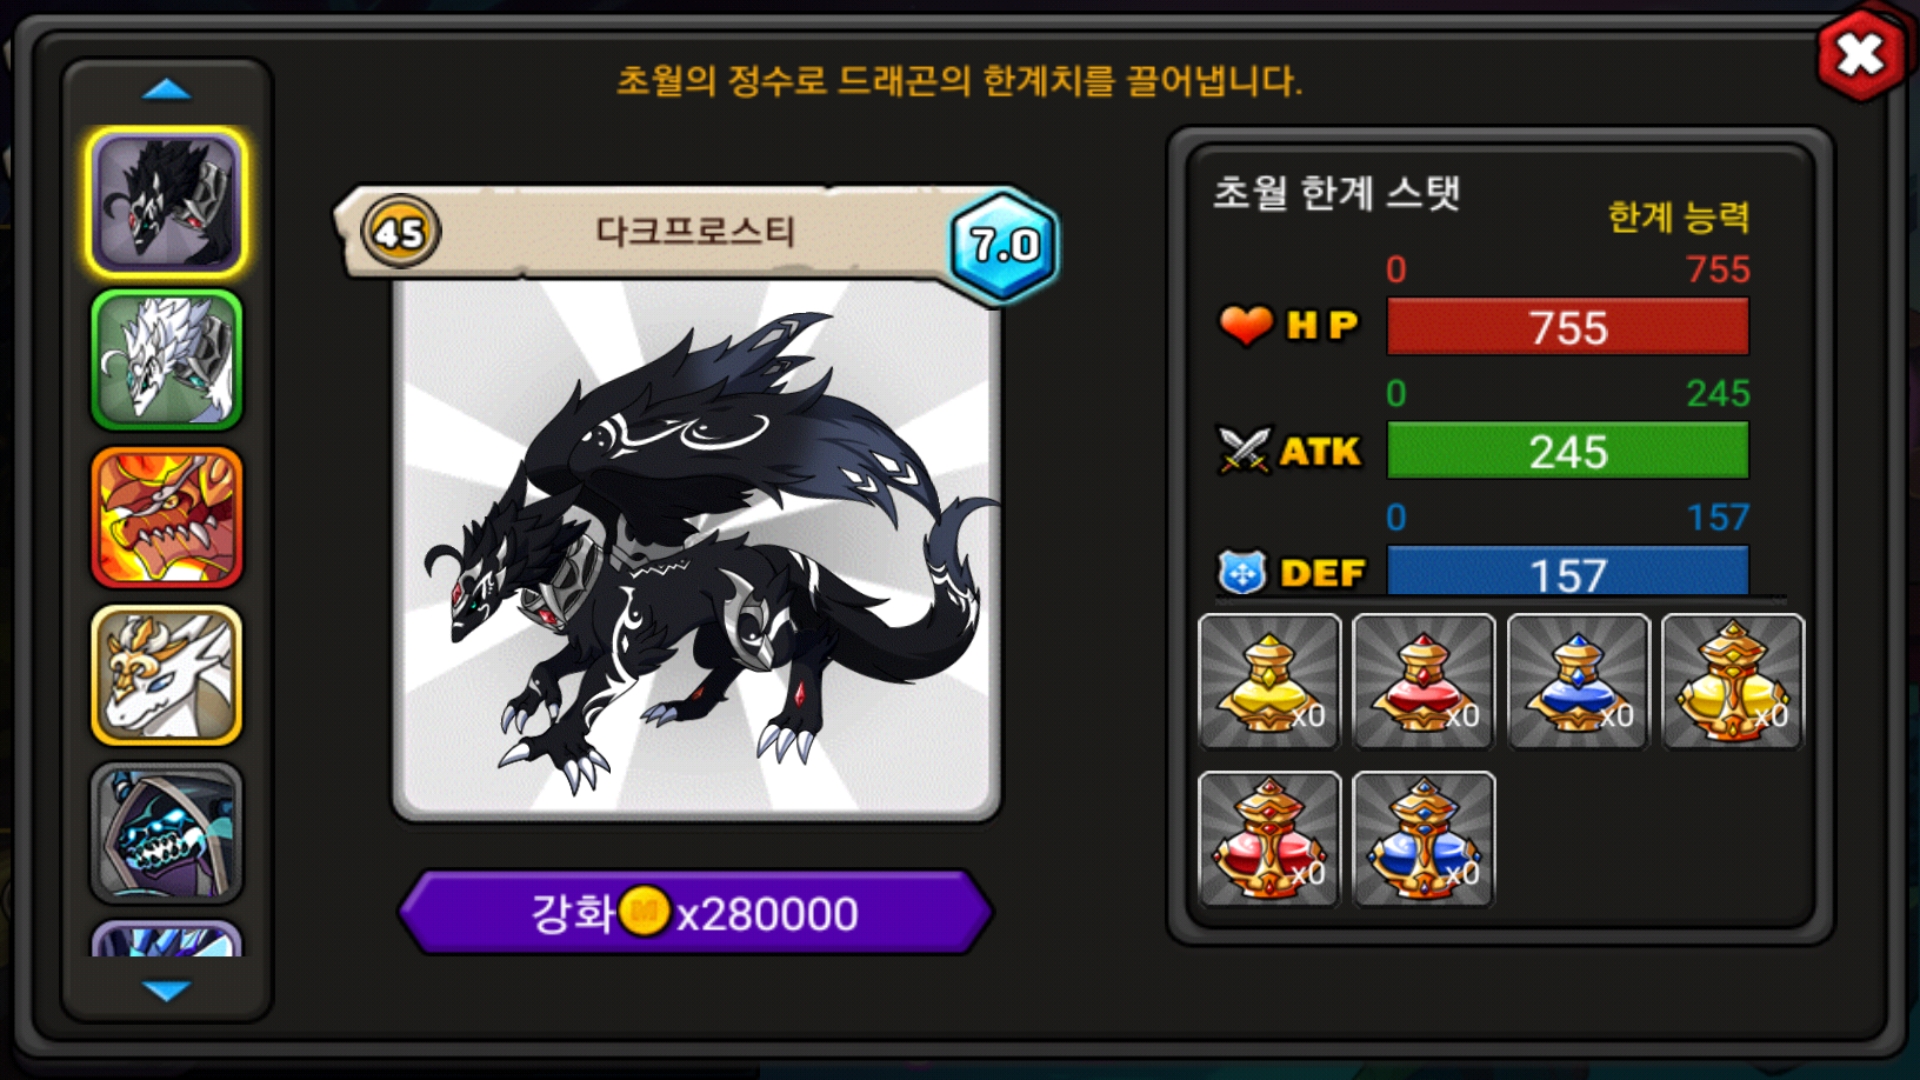This screenshot has height=1080, width=1920.
Task: Click the purple 강화 x280000 upgrade button
Action: 695,912
